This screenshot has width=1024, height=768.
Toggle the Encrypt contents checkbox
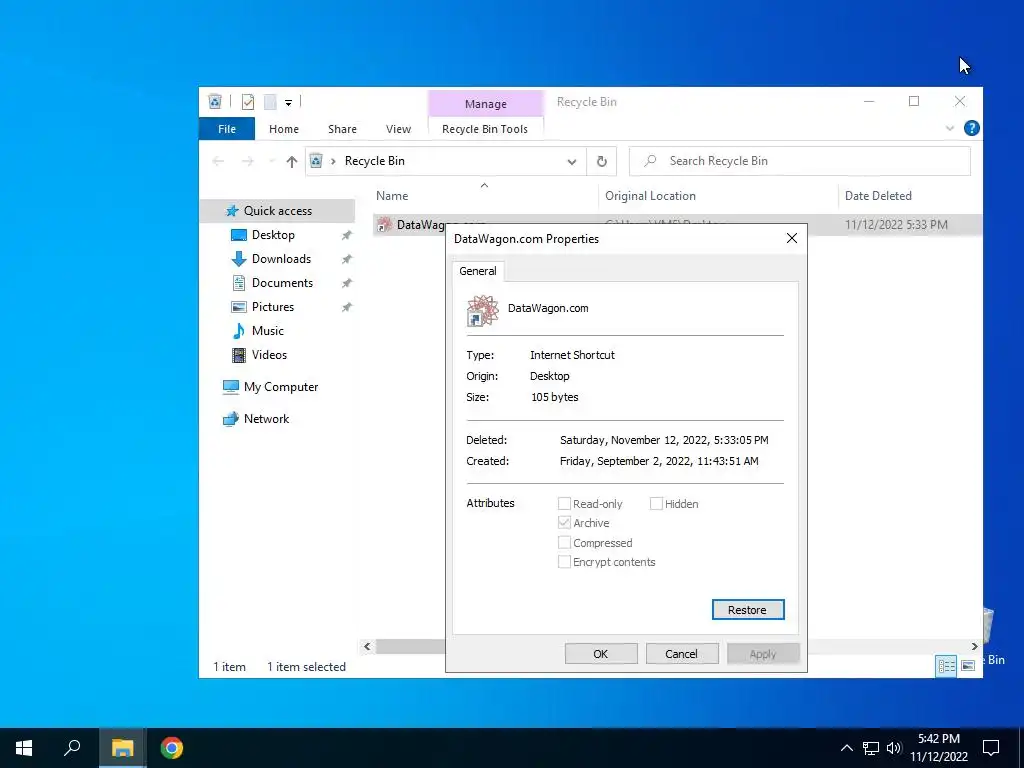[564, 562]
